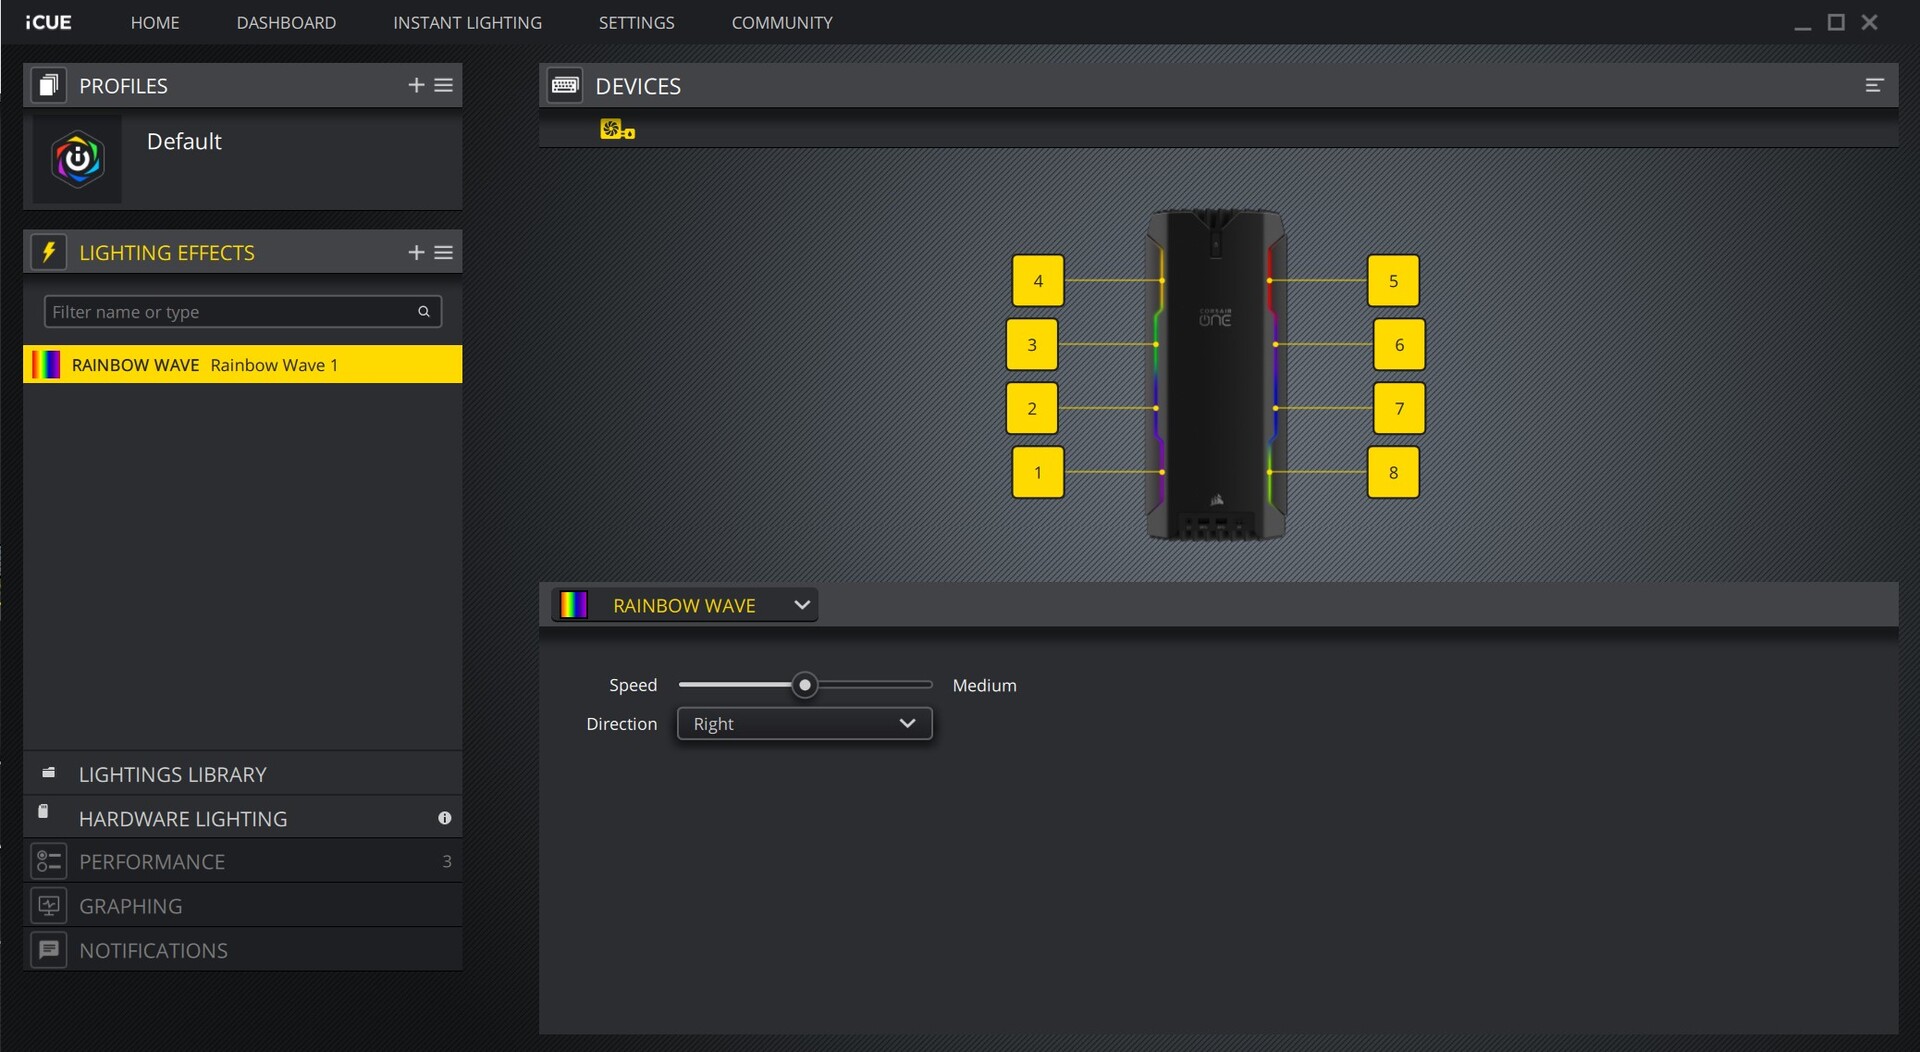
Task: Select lighting zone 8
Action: coord(1393,472)
